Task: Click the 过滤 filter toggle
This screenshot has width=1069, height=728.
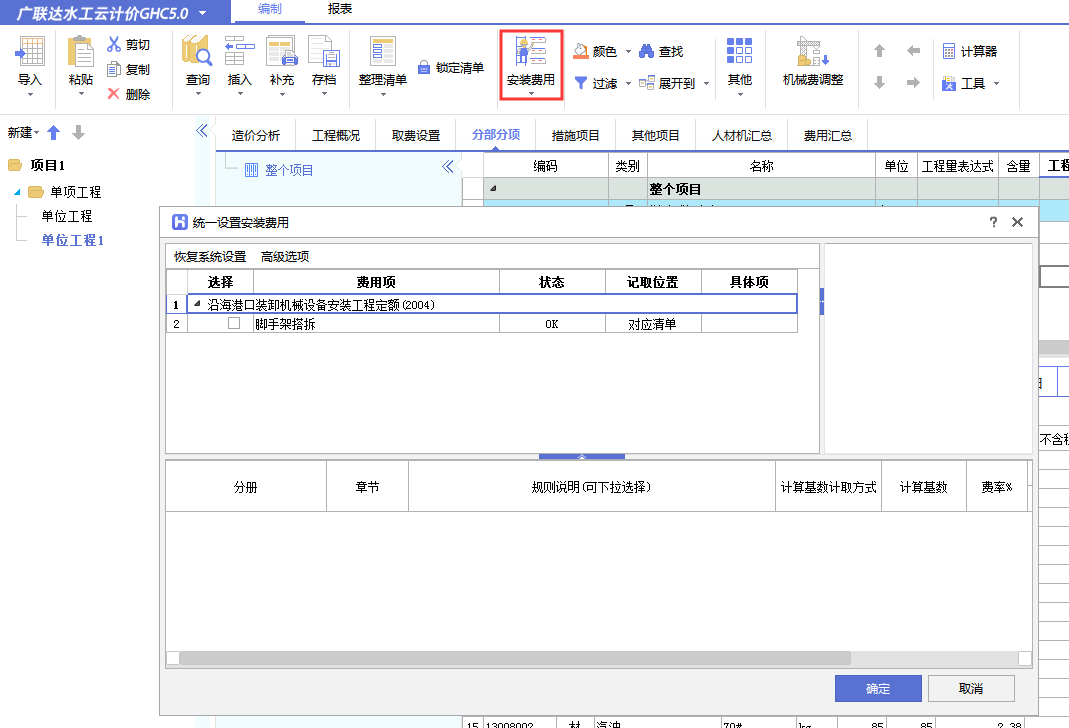Action: (x=600, y=82)
